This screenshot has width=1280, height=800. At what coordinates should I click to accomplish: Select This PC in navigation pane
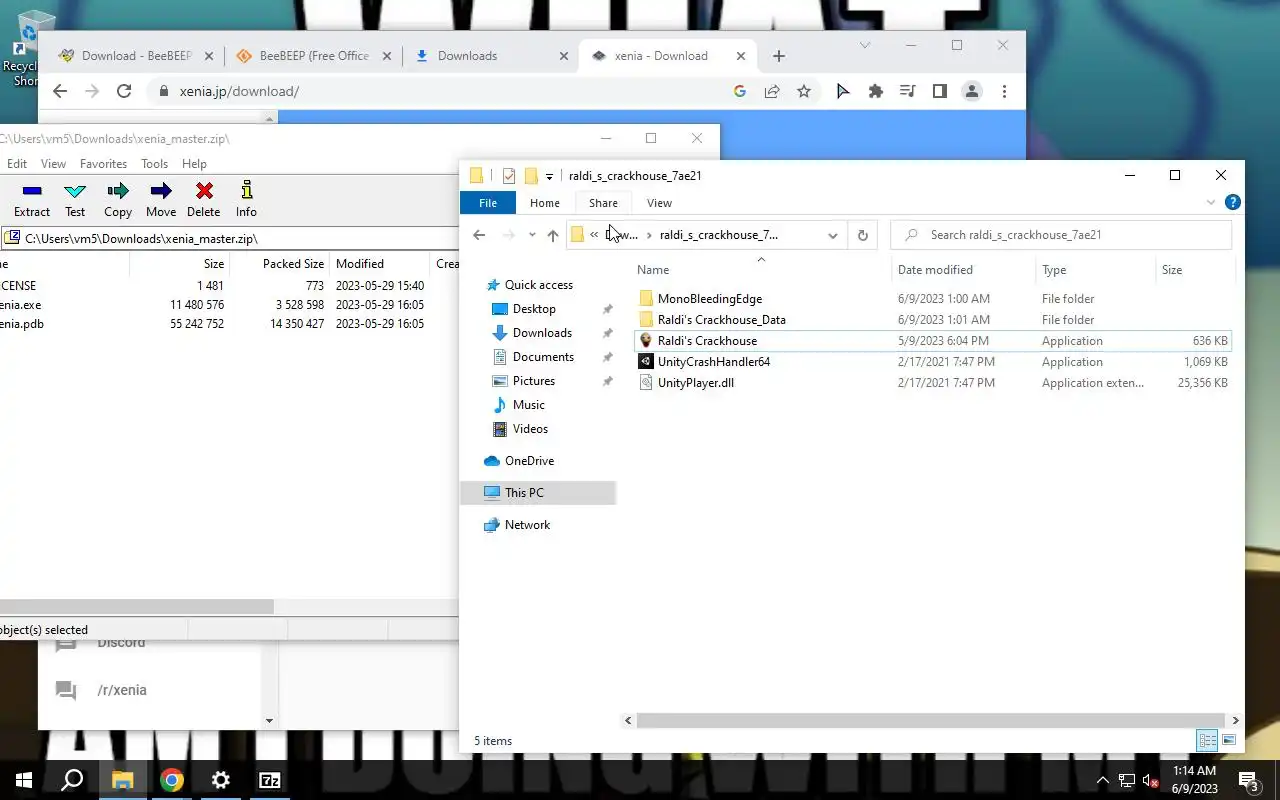538,493
